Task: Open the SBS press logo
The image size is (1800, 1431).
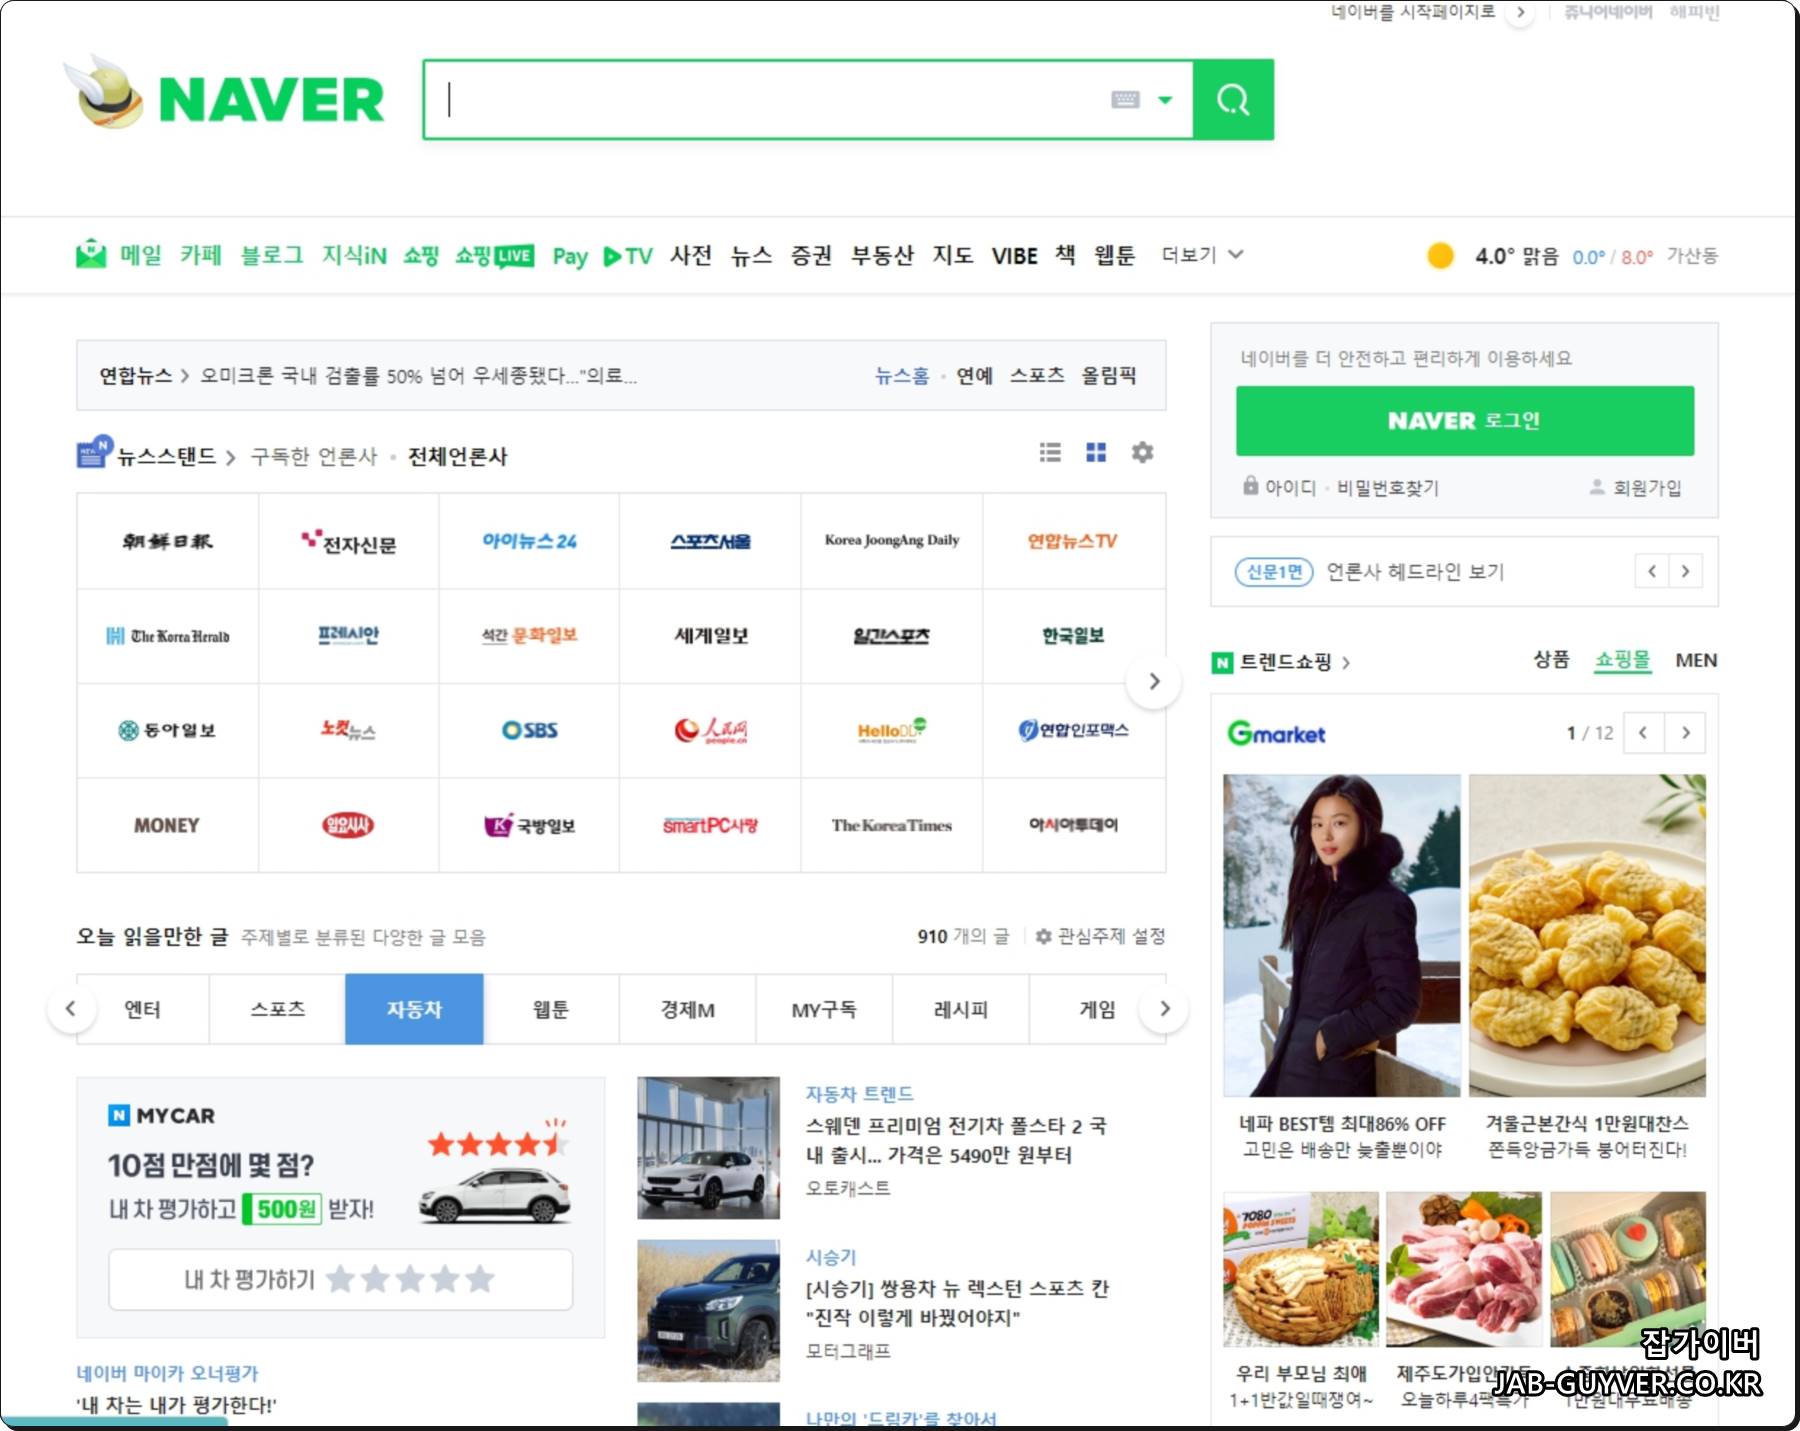Action: coord(529,730)
